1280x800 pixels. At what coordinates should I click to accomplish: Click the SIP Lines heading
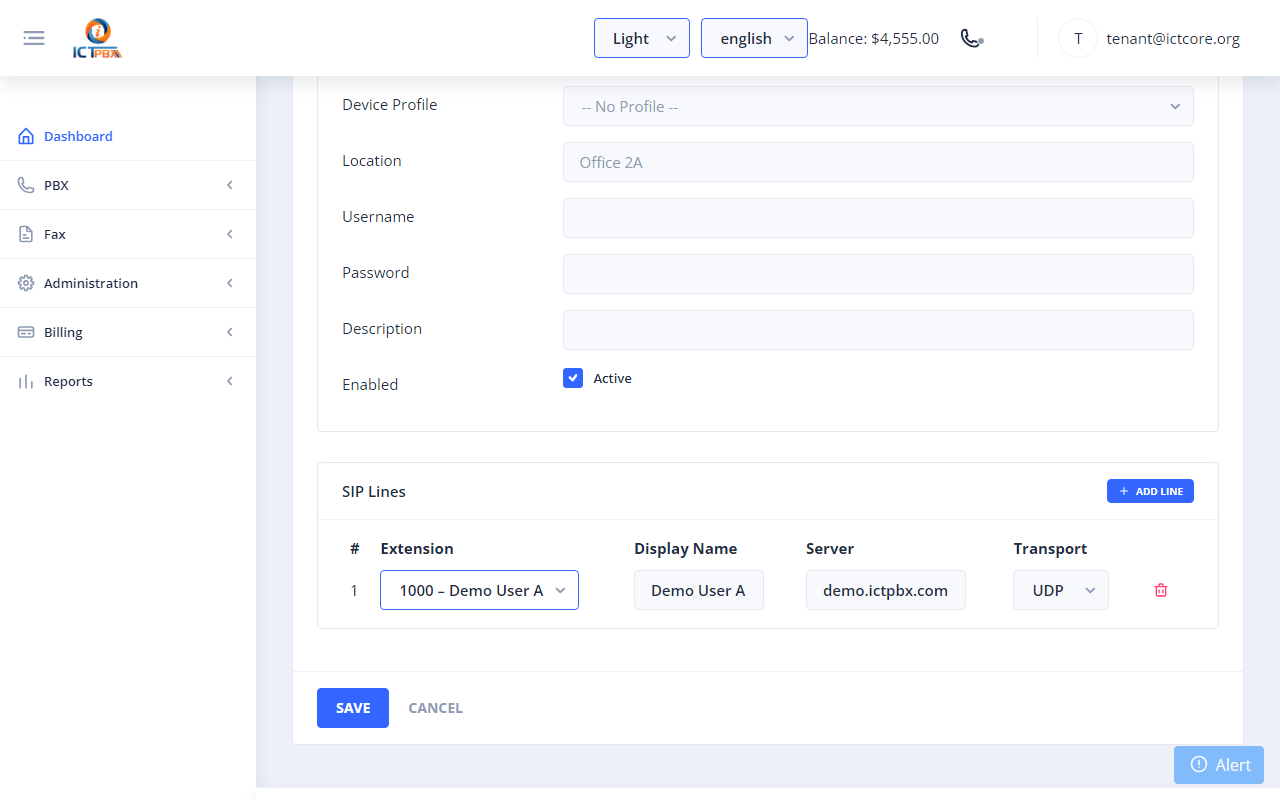(374, 491)
